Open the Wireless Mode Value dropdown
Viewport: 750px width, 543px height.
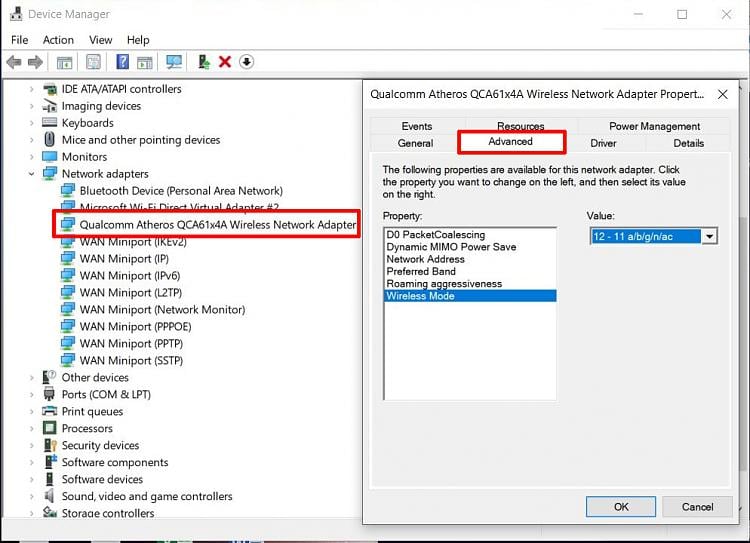coord(709,236)
